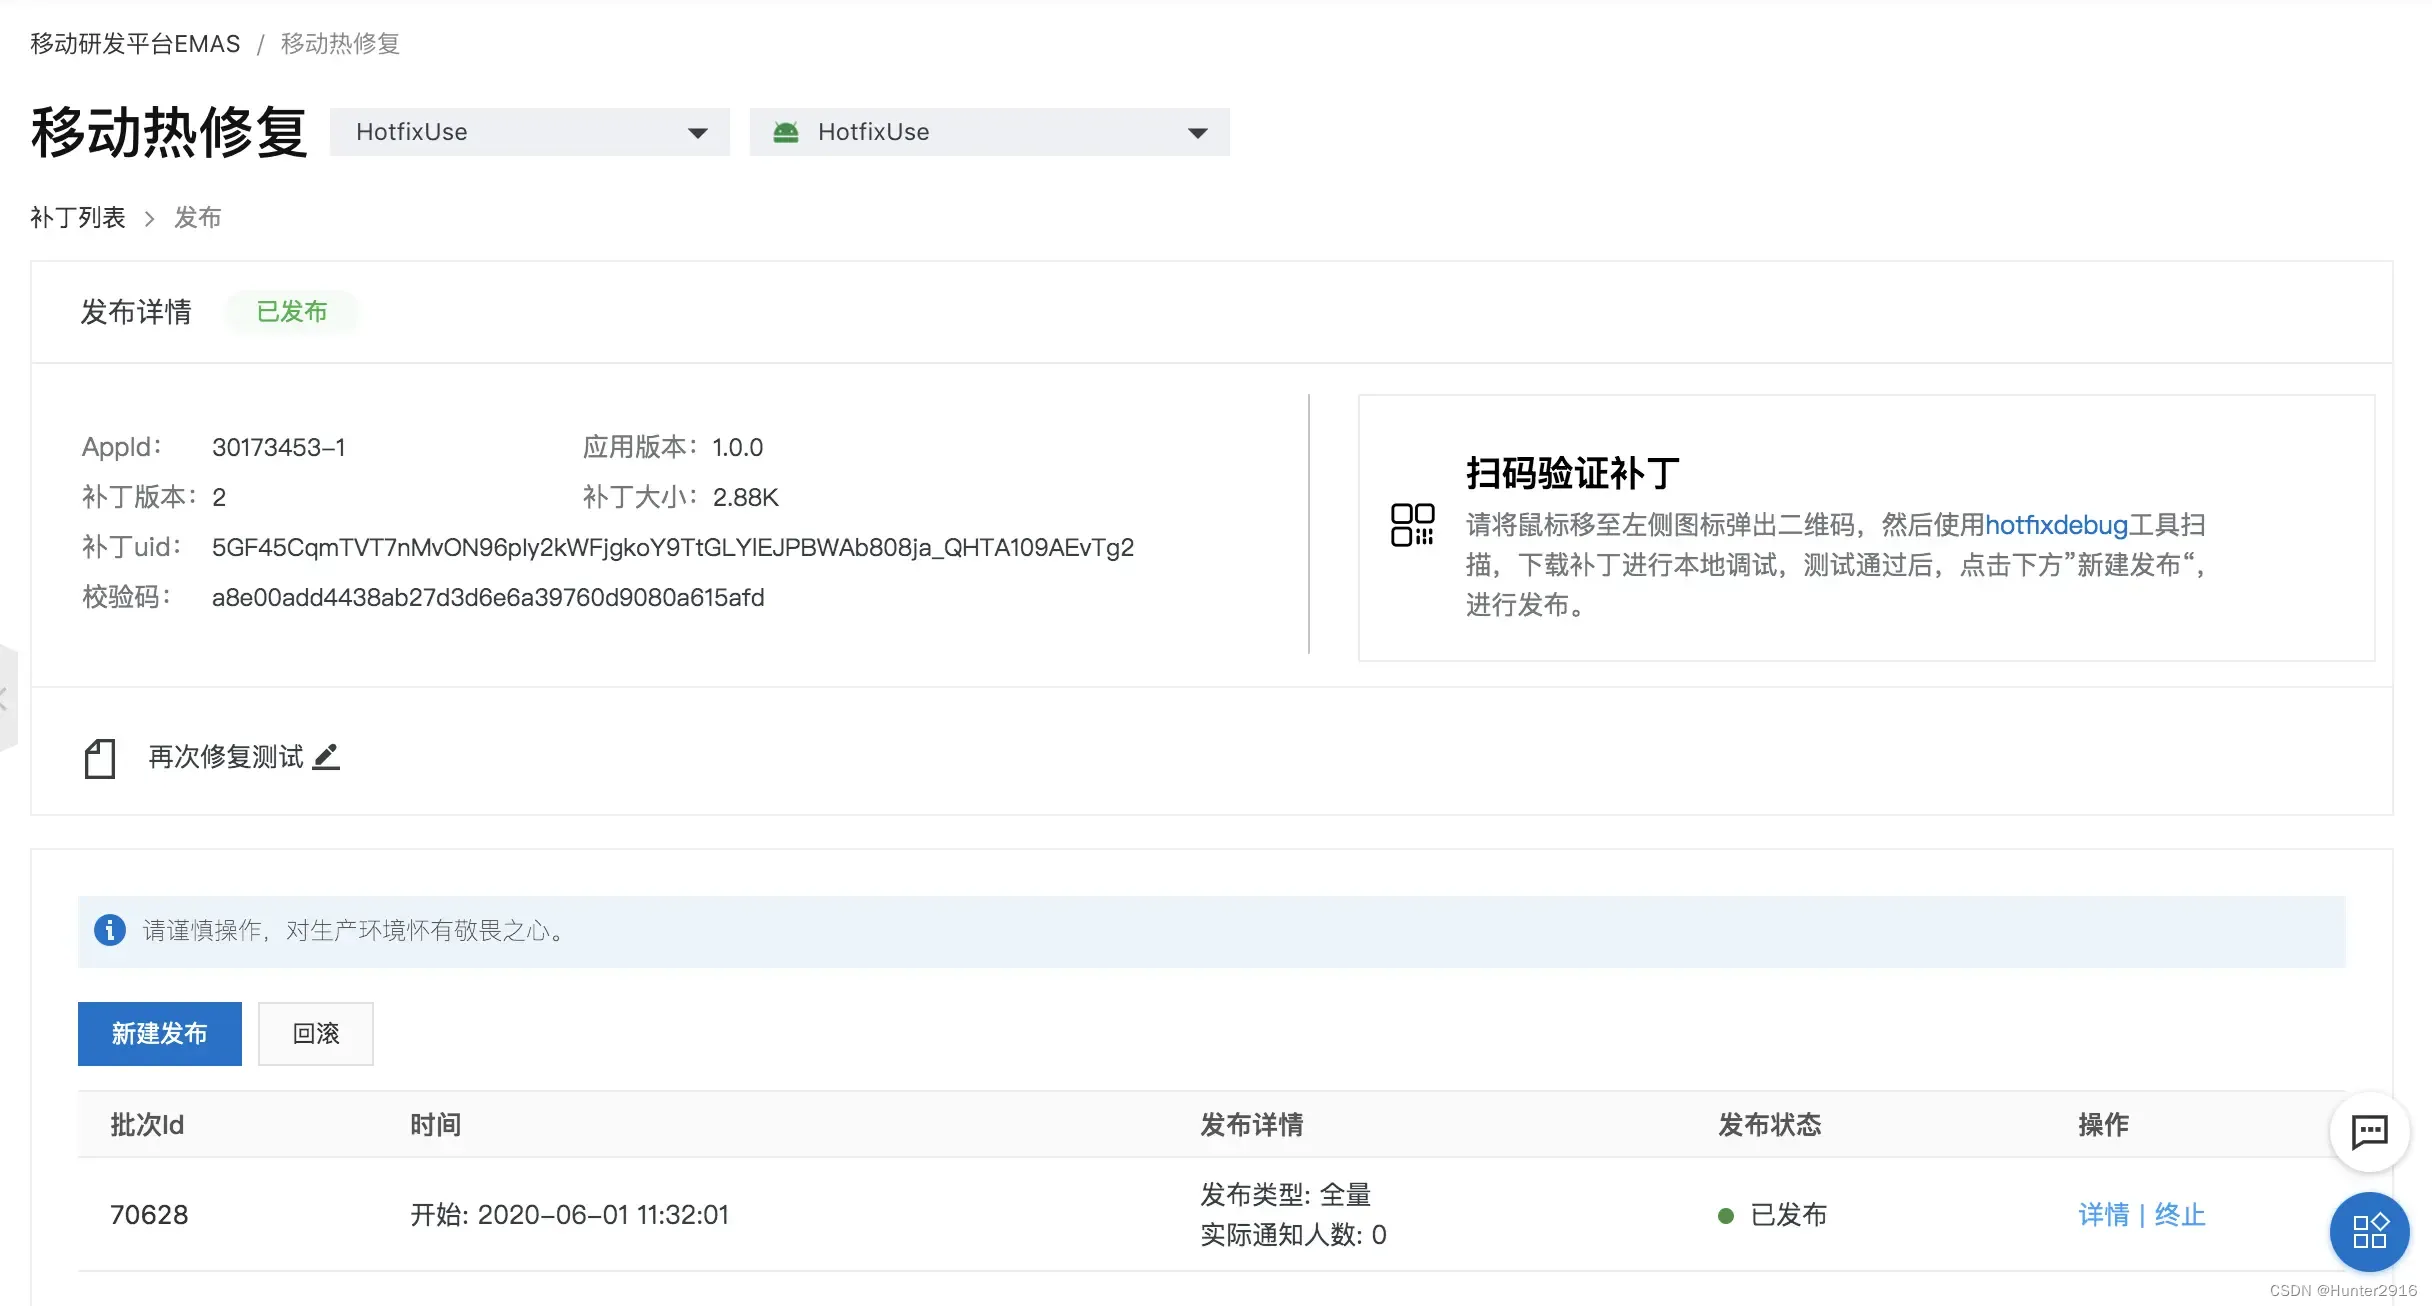
Task: Click the 再次修复测试 description text
Action: (x=226, y=757)
